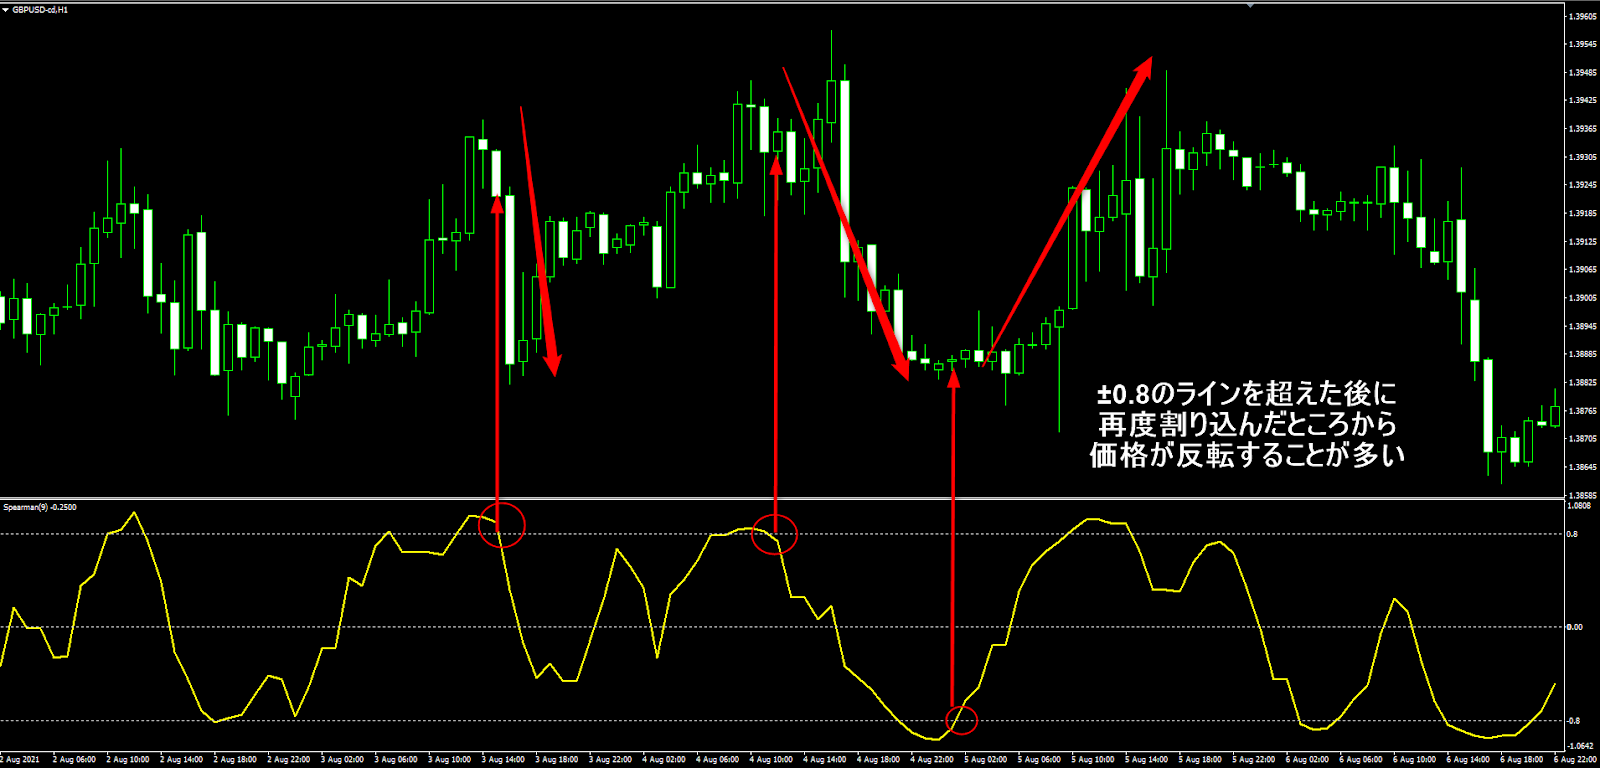Click the '5 Aug 18:00' time label
Viewport: 1600px width, 768px height.
tap(1201, 760)
